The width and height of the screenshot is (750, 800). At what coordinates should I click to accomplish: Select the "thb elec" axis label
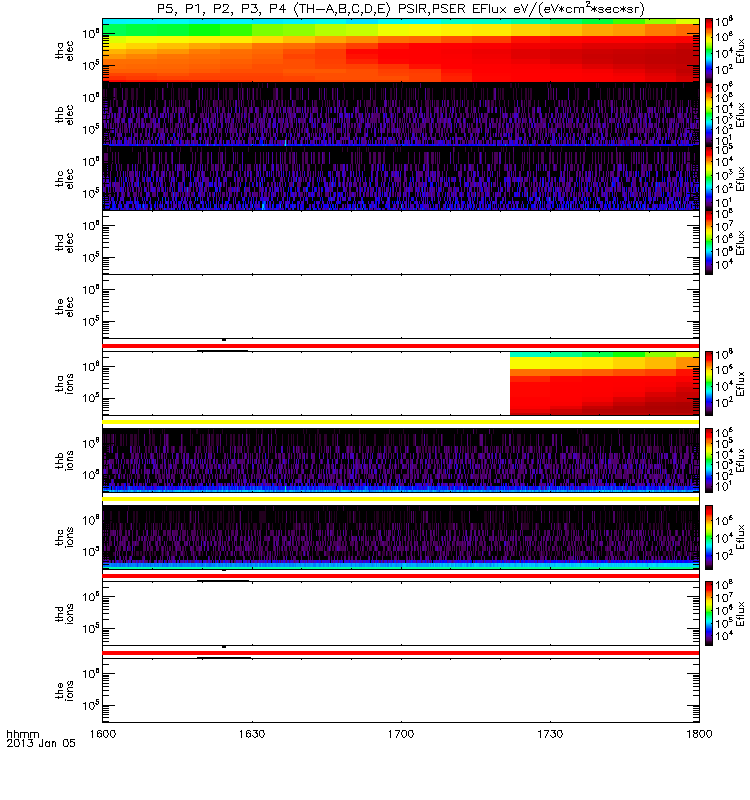pyautogui.click(x=64, y=114)
